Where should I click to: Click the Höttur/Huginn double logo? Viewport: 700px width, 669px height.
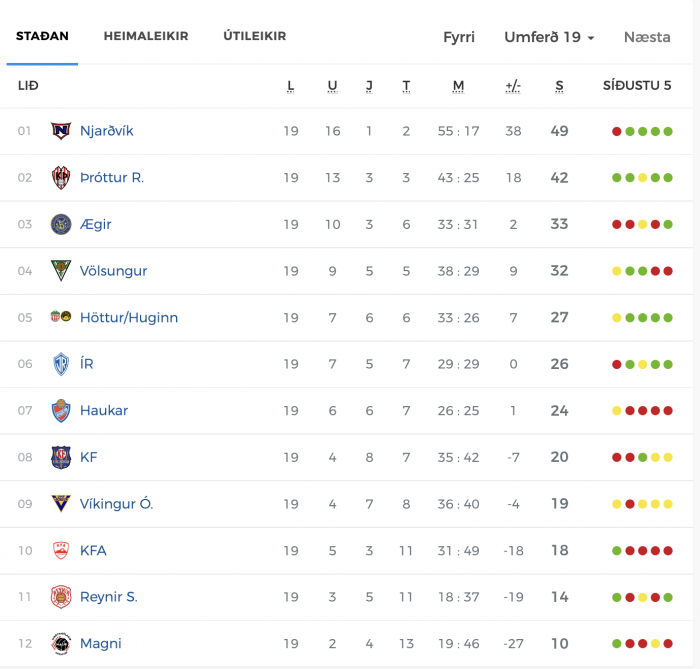[61, 316]
